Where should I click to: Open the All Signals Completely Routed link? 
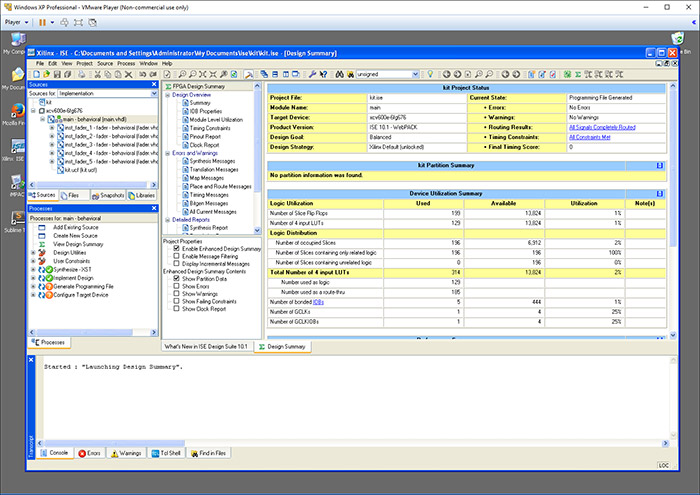602,127
